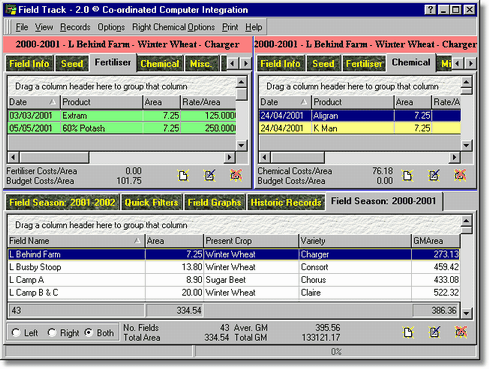Switch to left panel Misc. tab
Viewport: 489px width, 369px height.
coord(201,63)
